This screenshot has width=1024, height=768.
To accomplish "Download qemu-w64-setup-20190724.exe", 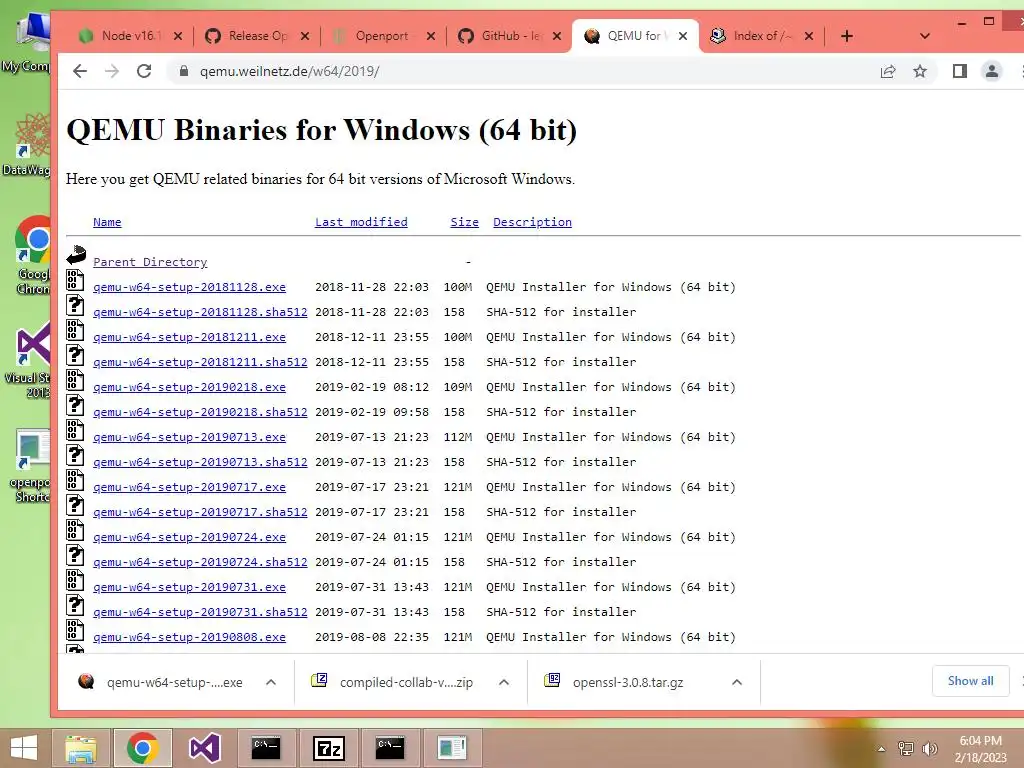I will click(189, 537).
